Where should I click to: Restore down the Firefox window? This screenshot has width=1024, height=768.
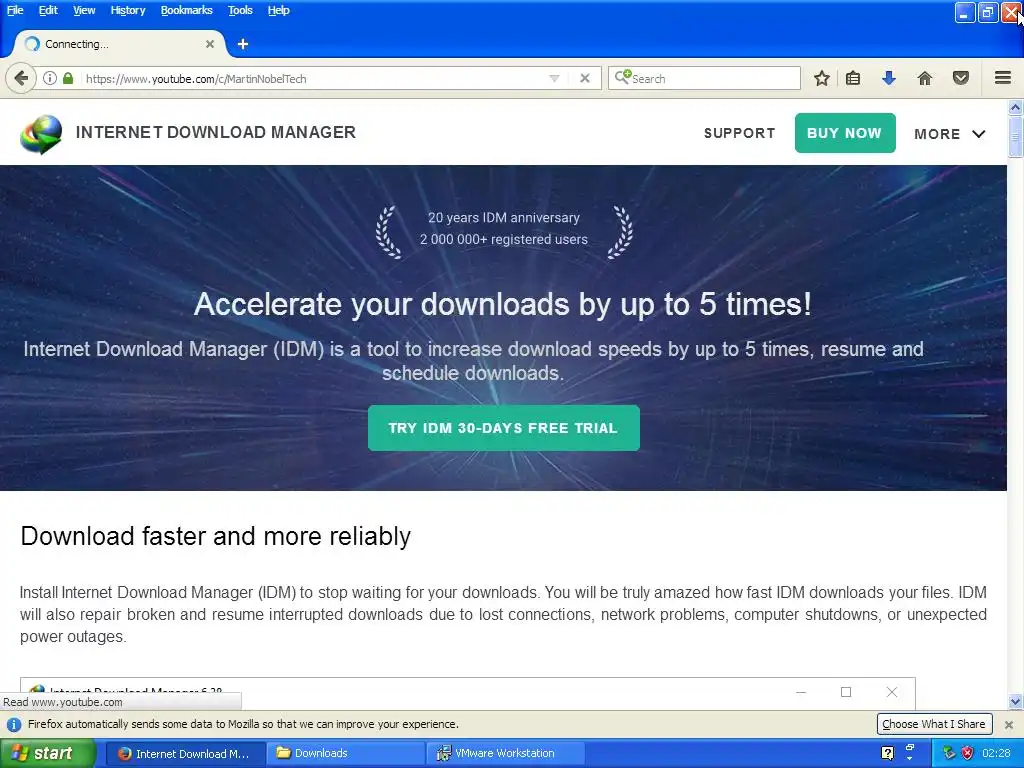click(988, 12)
